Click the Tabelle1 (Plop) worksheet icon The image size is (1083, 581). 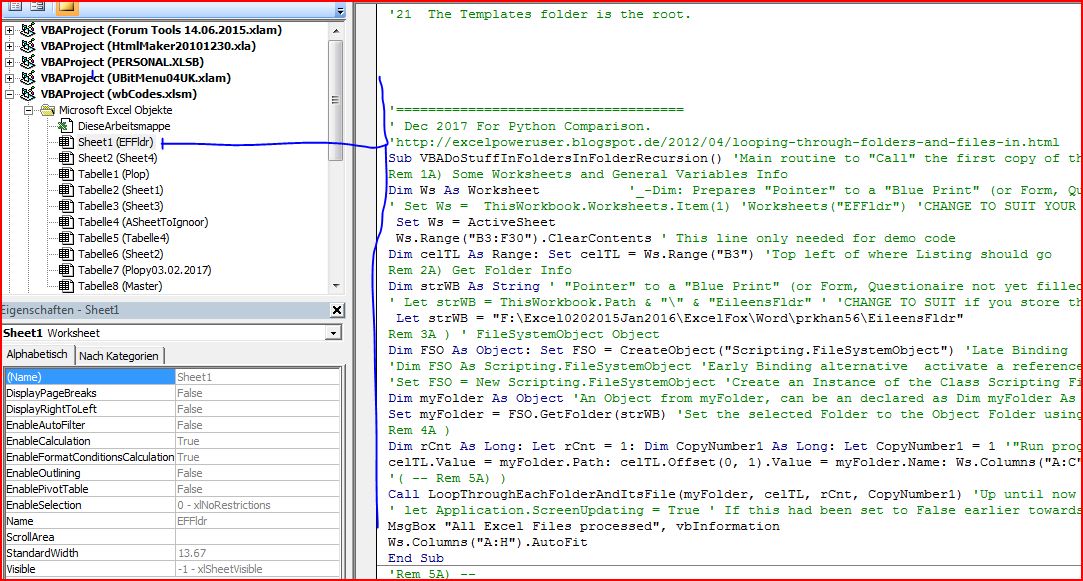point(66,173)
